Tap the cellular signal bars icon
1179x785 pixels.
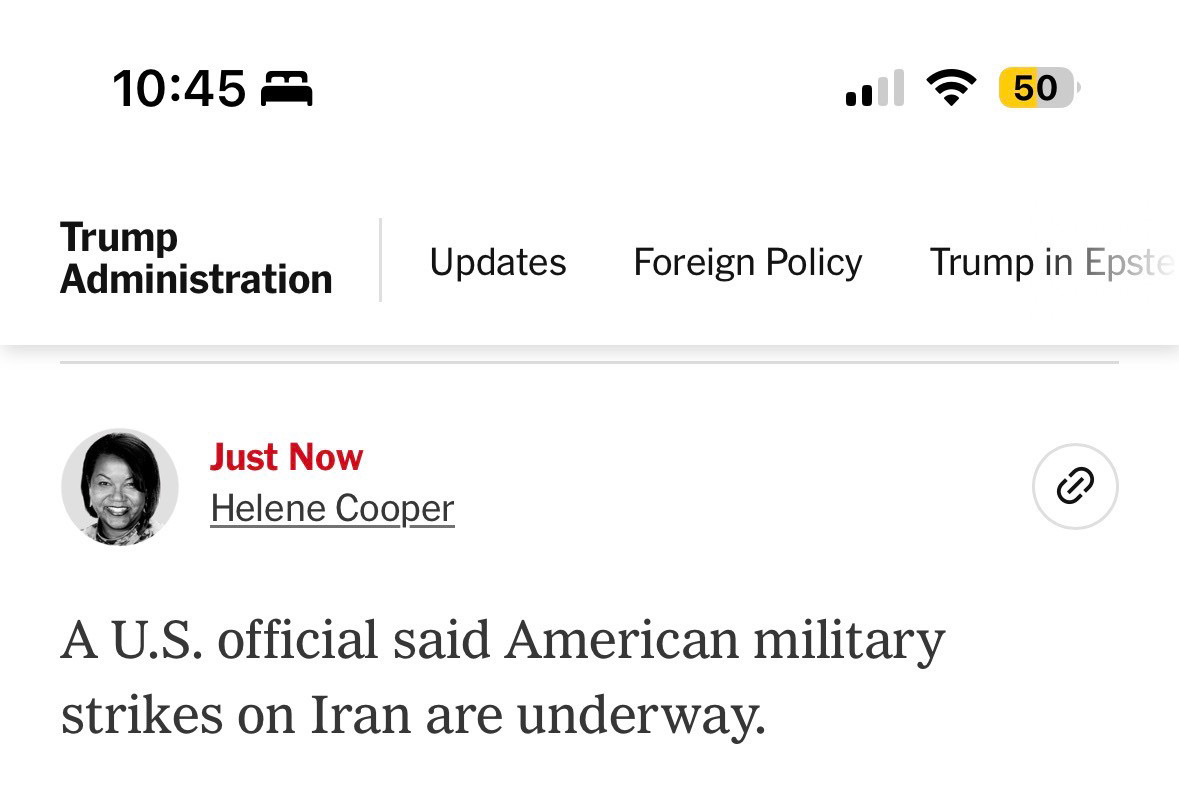pyautogui.click(x=874, y=89)
